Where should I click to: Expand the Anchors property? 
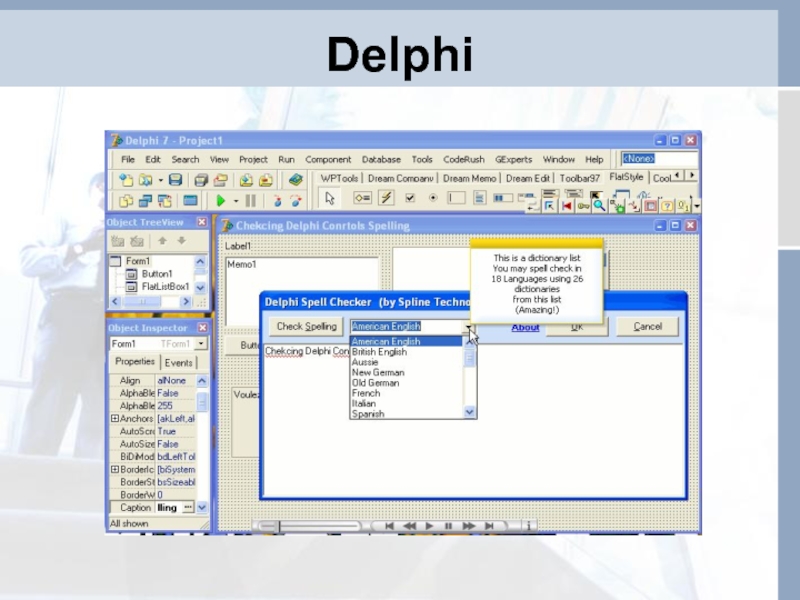coord(115,418)
